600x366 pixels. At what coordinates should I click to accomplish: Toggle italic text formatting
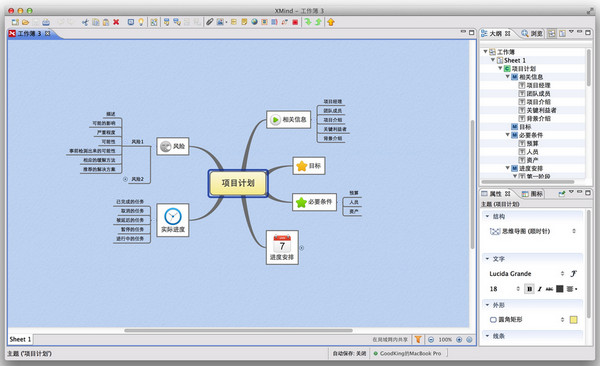coord(540,289)
